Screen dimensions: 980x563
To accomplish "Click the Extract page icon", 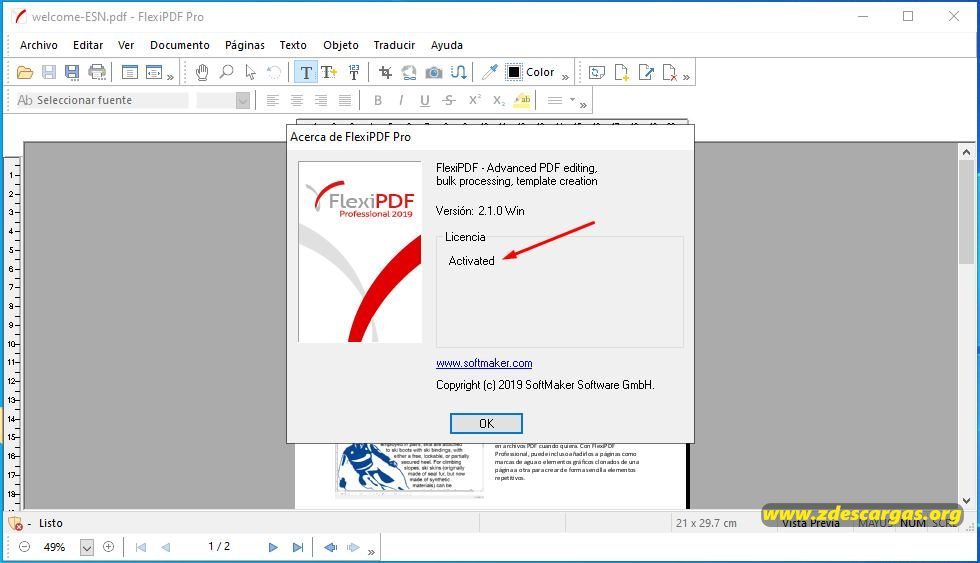I will tap(646, 72).
